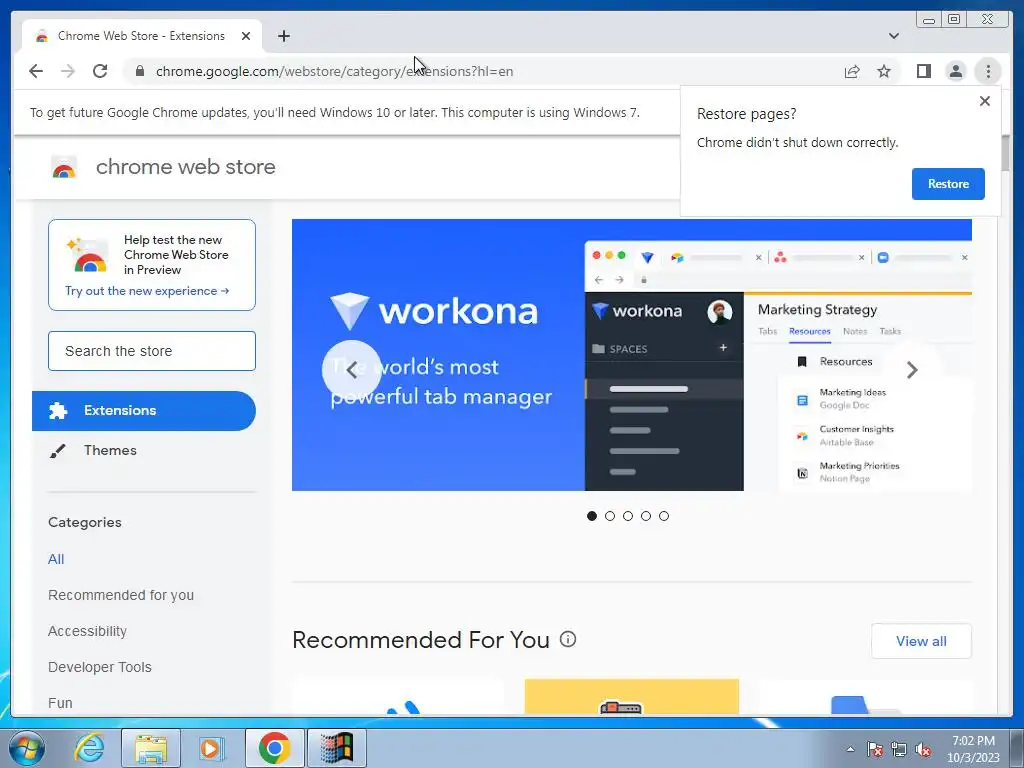Click the browser forward arrow

68,71
